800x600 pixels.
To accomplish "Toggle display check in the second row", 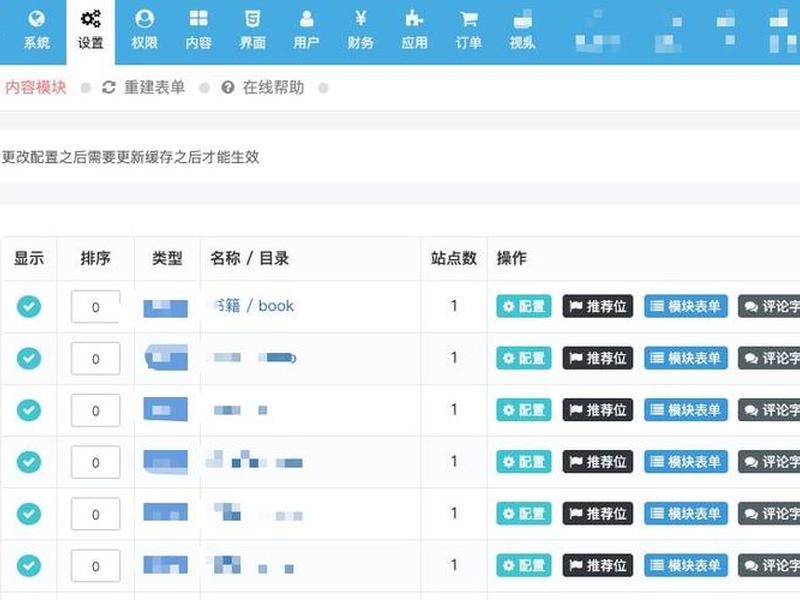I will click(29, 358).
